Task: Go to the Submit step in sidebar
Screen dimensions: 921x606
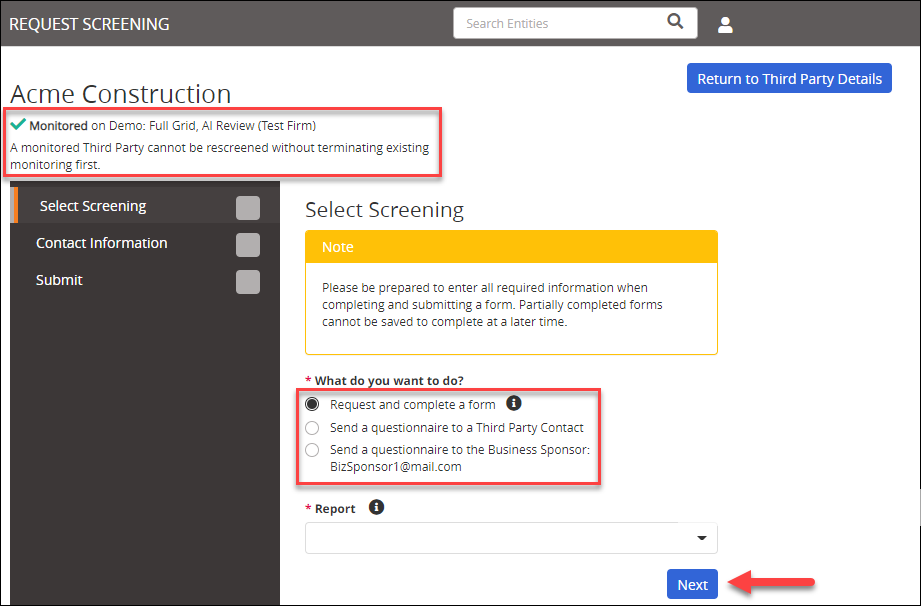Action: click(59, 280)
